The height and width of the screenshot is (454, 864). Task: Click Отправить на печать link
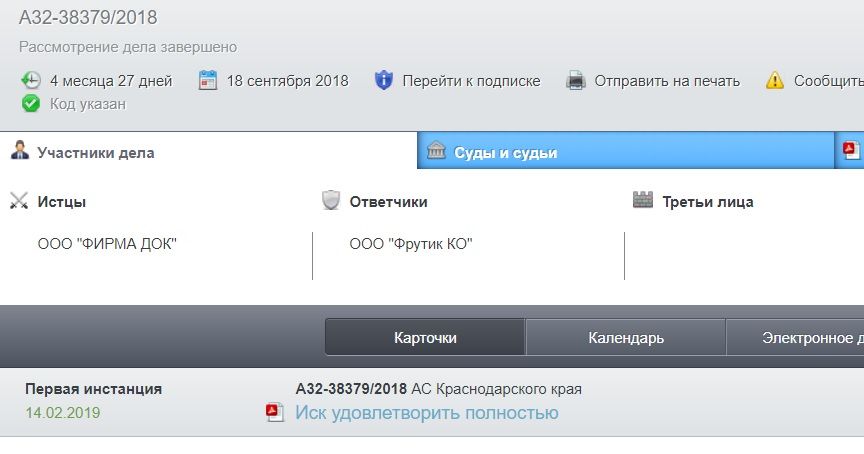667,81
